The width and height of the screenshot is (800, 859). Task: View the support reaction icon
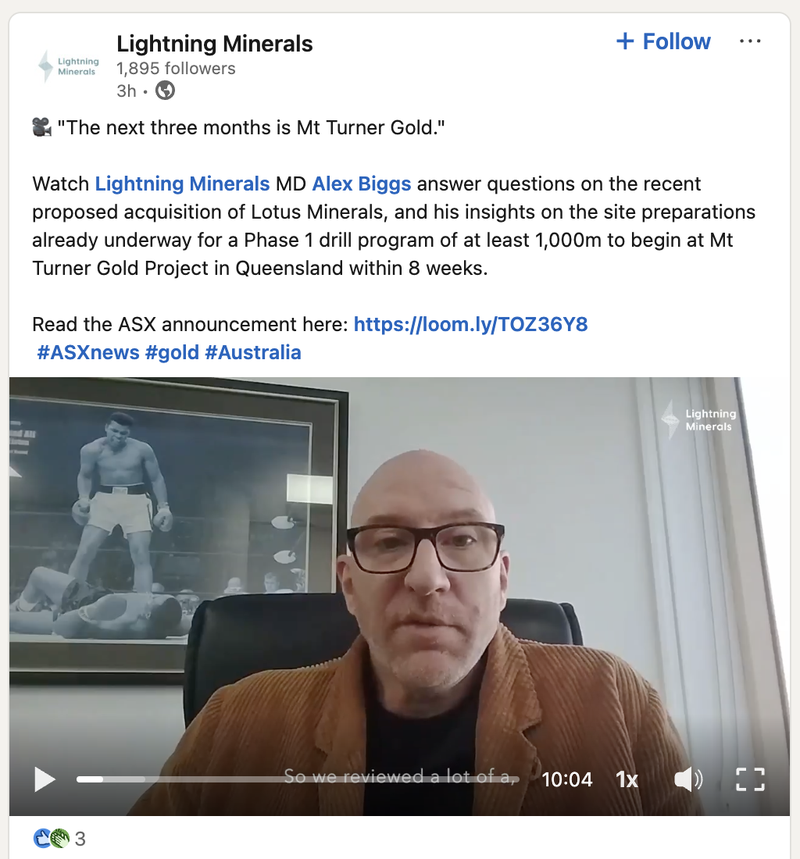[x=60, y=838]
